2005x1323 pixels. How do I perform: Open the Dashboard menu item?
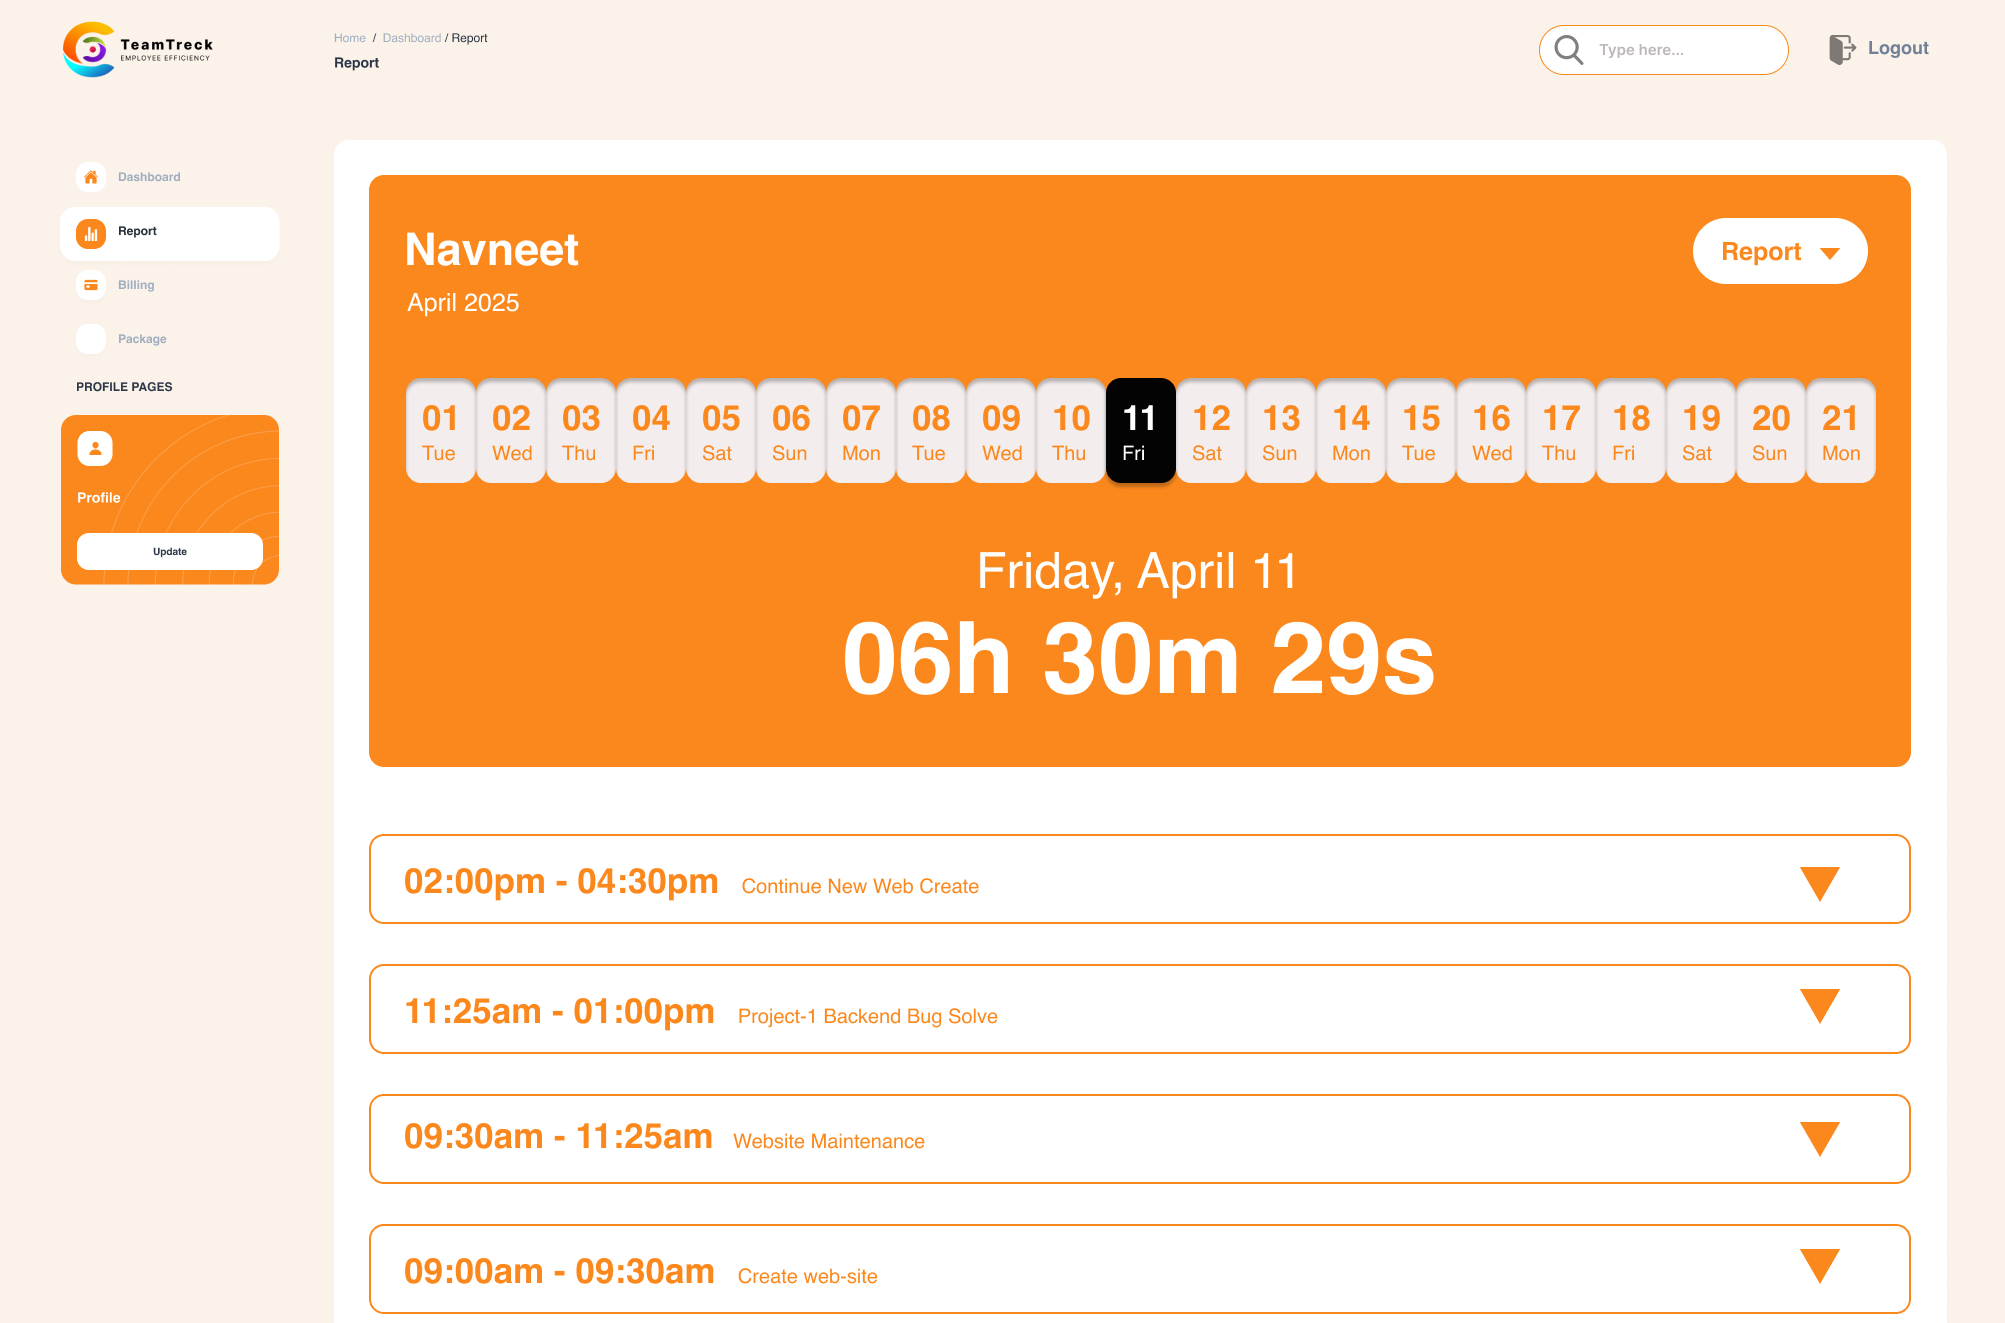[149, 177]
